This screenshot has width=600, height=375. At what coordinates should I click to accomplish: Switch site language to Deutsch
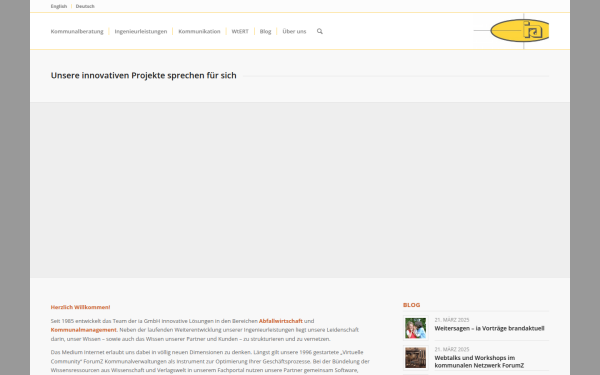85,6
